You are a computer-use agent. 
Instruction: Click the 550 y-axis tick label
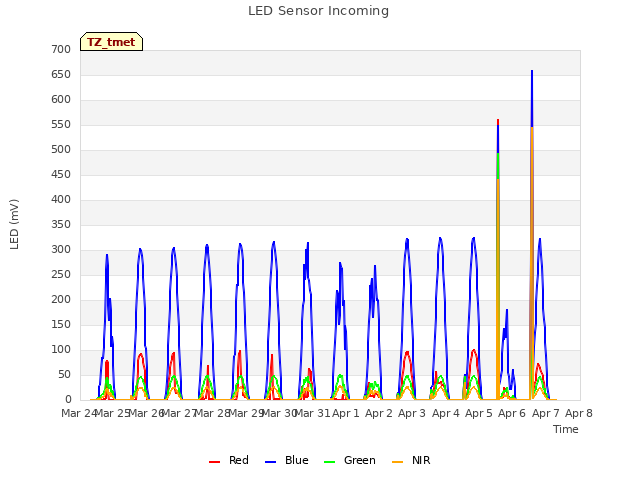point(61,125)
